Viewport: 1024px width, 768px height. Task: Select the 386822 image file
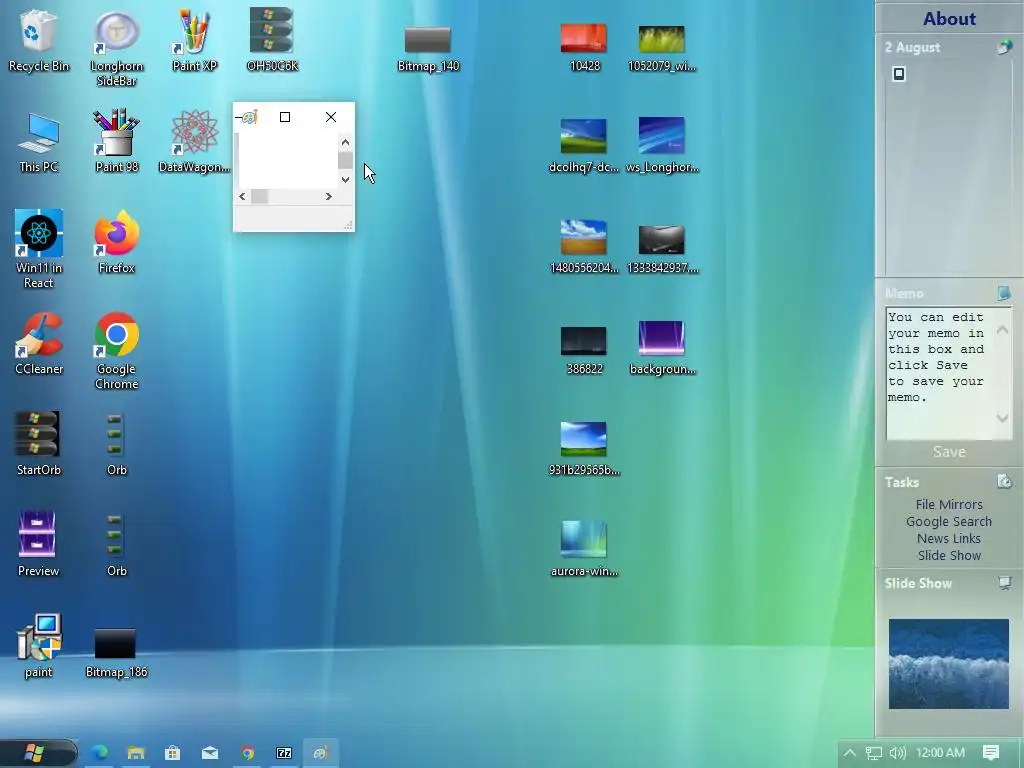click(584, 350)
